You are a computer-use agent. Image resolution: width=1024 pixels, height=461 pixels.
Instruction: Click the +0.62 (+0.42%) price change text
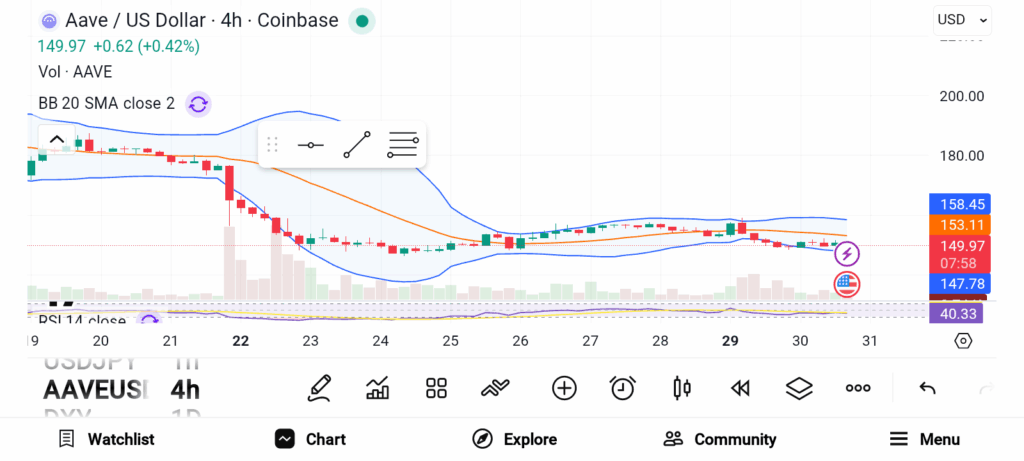pos(146,46)
